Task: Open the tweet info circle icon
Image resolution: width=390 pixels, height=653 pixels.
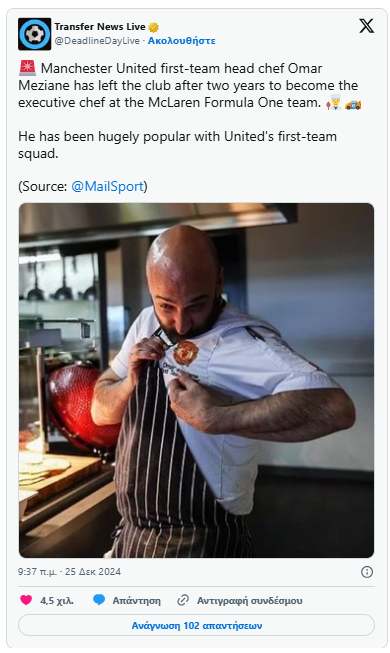Action: (367, 572)
